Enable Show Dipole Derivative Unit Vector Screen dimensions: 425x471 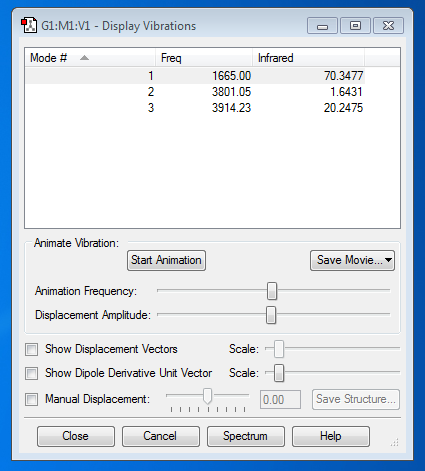tap(32, 373)
